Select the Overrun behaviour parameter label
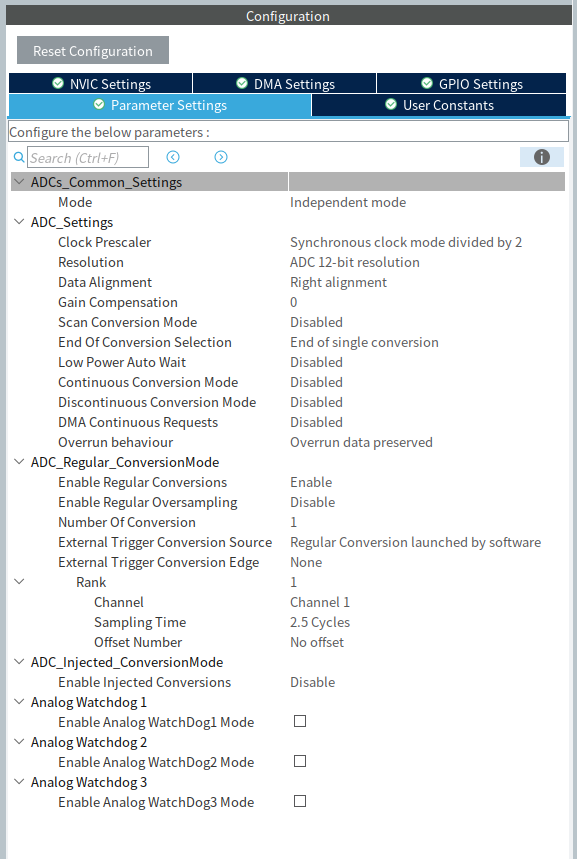This screenshot has height=859, width=577. coord(116,442)
